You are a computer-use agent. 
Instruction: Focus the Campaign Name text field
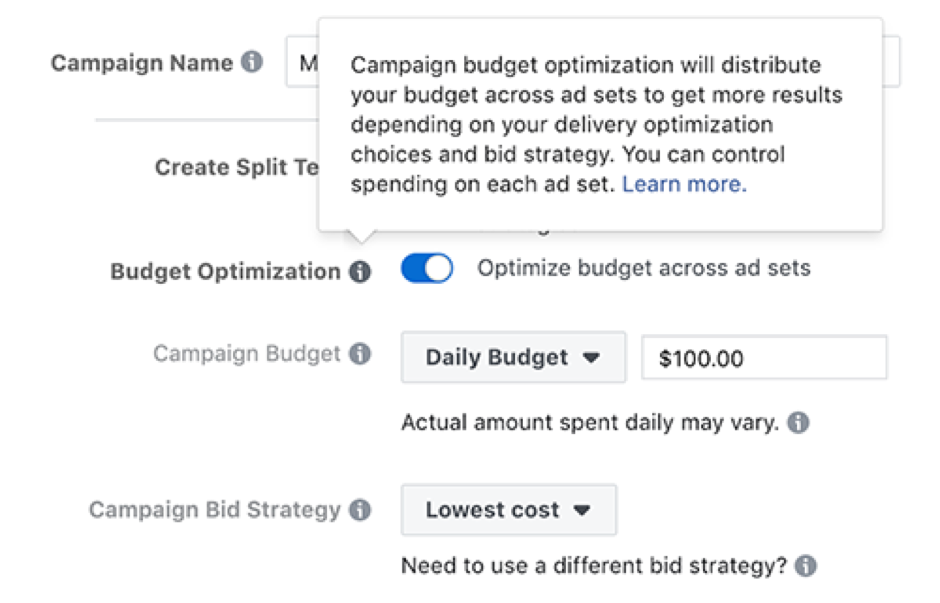coord(302,63)
